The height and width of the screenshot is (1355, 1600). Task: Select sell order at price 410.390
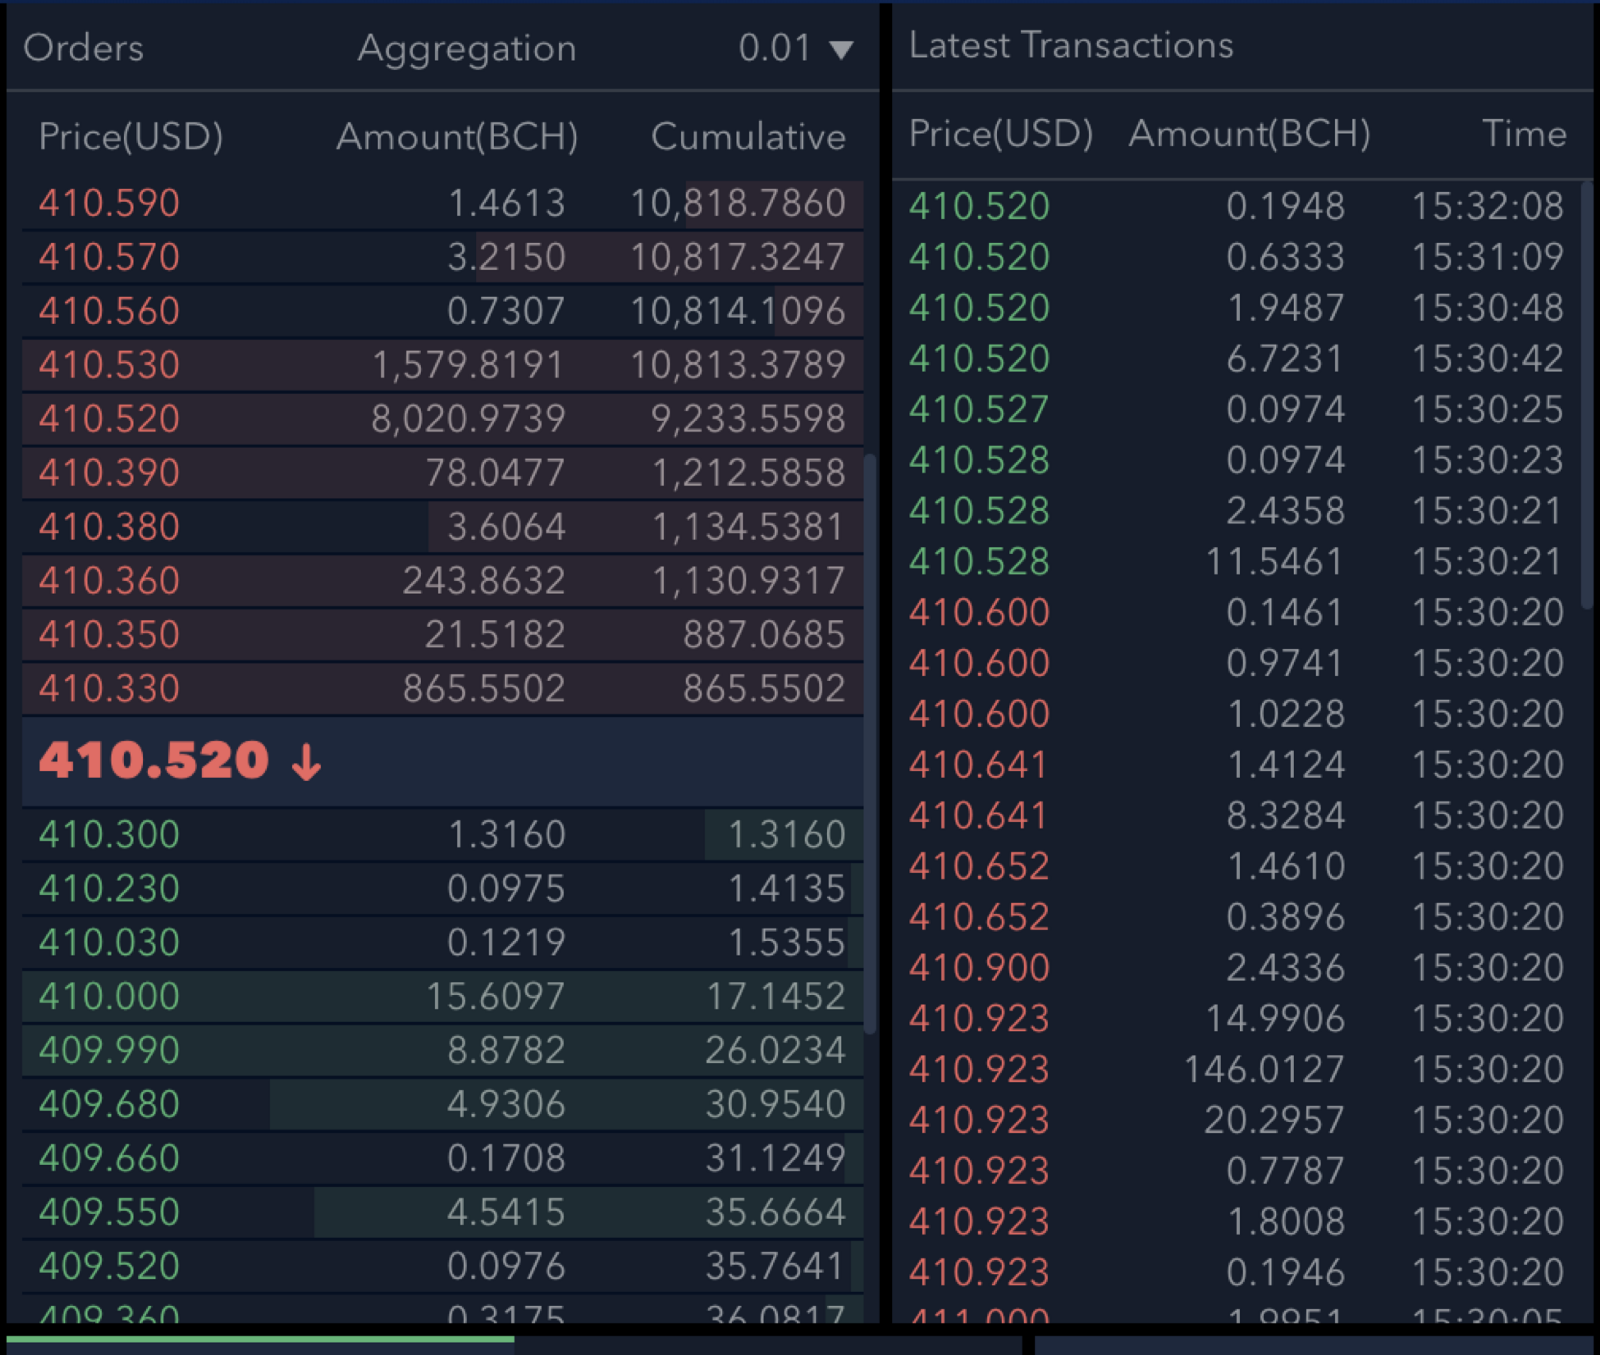click(x=442, y=473)
